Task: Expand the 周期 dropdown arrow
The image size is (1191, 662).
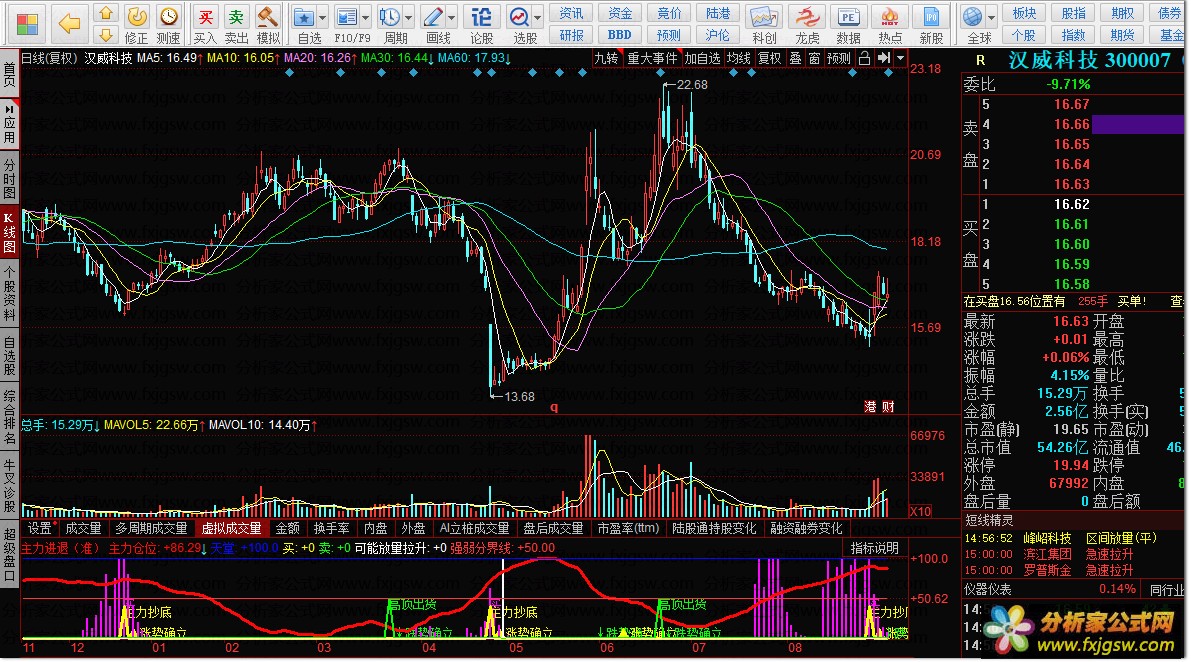Action: click(x=409, y=17)
